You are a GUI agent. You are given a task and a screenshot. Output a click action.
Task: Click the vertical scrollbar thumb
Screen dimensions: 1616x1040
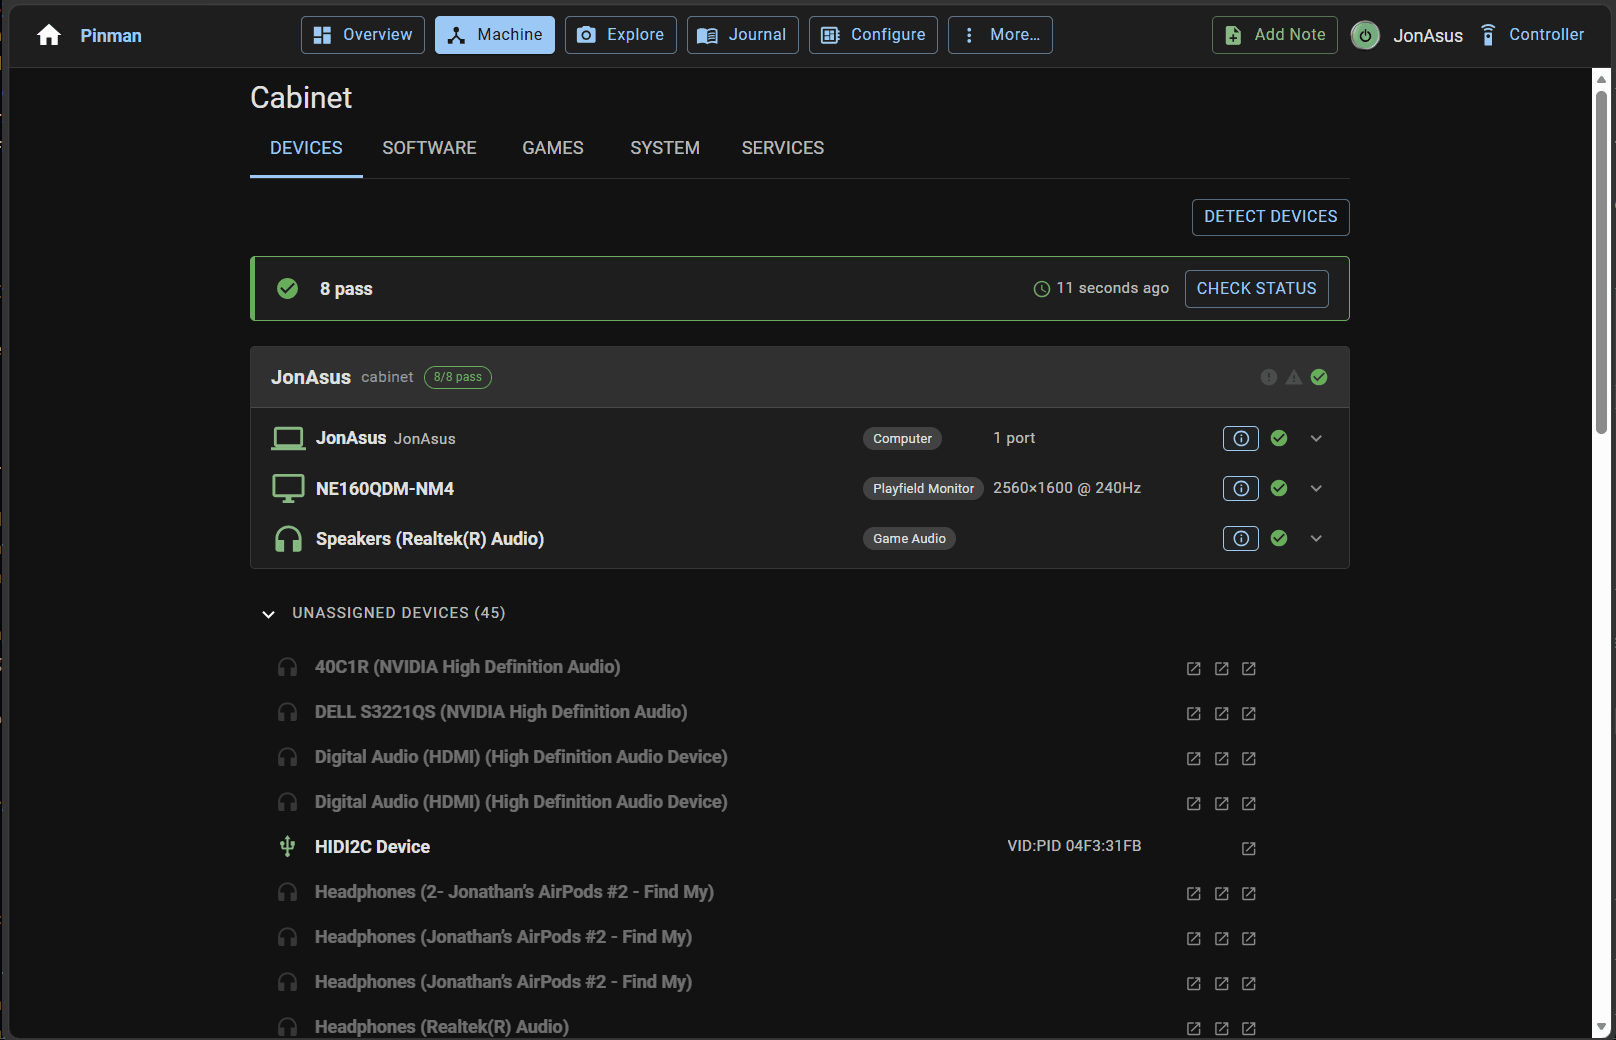pos(1601,262)
